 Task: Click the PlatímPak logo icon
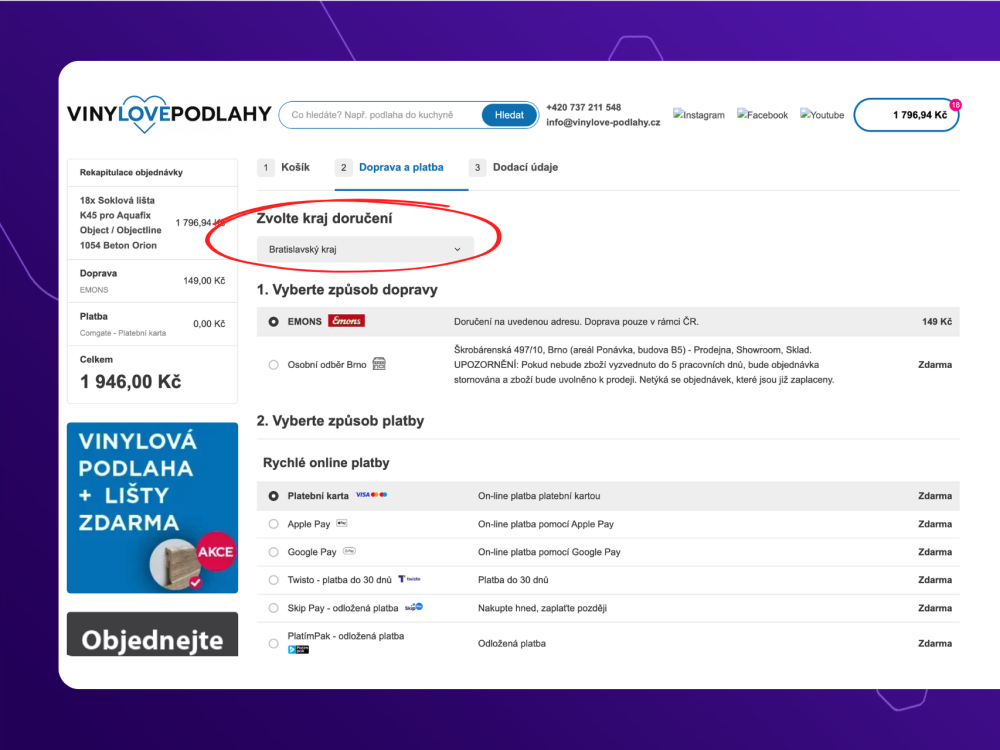click(298, 649)
